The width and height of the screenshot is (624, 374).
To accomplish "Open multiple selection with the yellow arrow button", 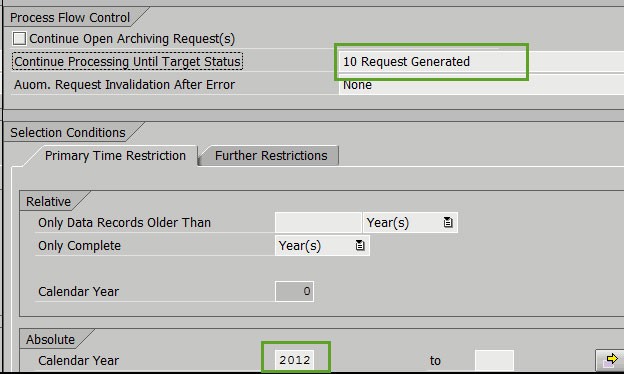I will coord(610,360).
